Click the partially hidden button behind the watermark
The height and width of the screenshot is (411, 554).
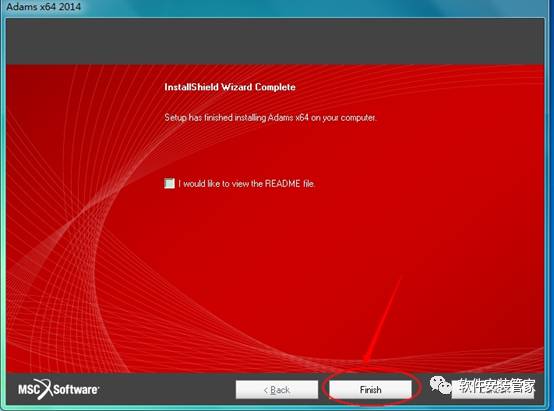[493, 389]
